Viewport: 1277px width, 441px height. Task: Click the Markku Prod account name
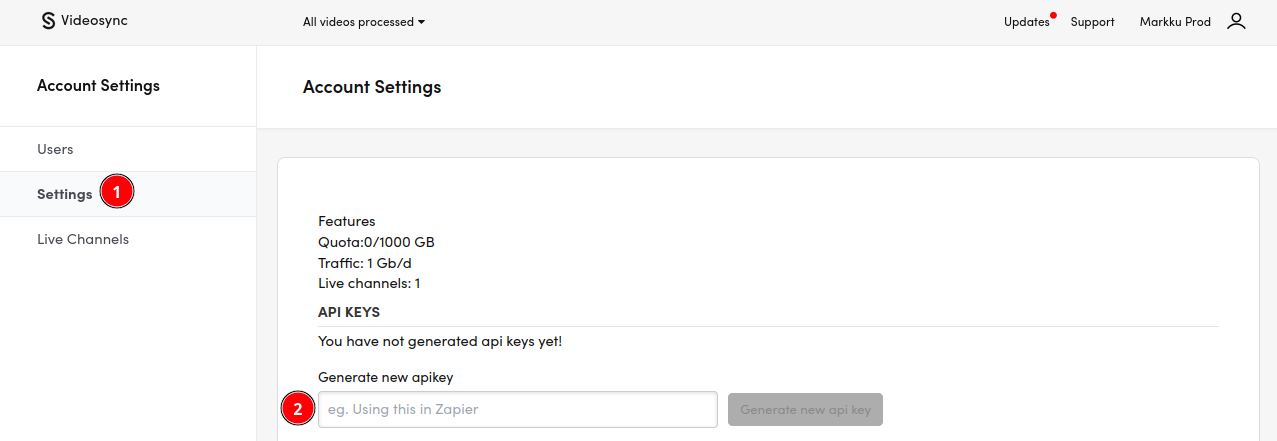(1175, 22)
